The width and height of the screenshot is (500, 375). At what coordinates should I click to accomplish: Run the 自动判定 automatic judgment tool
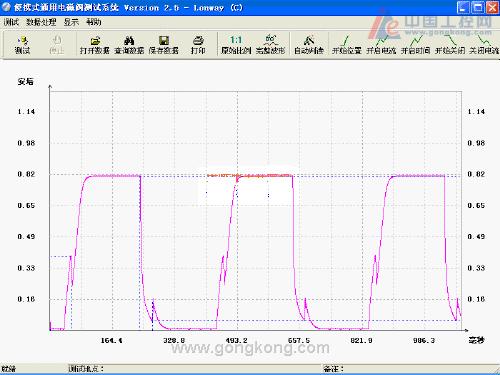pos(309,45)
